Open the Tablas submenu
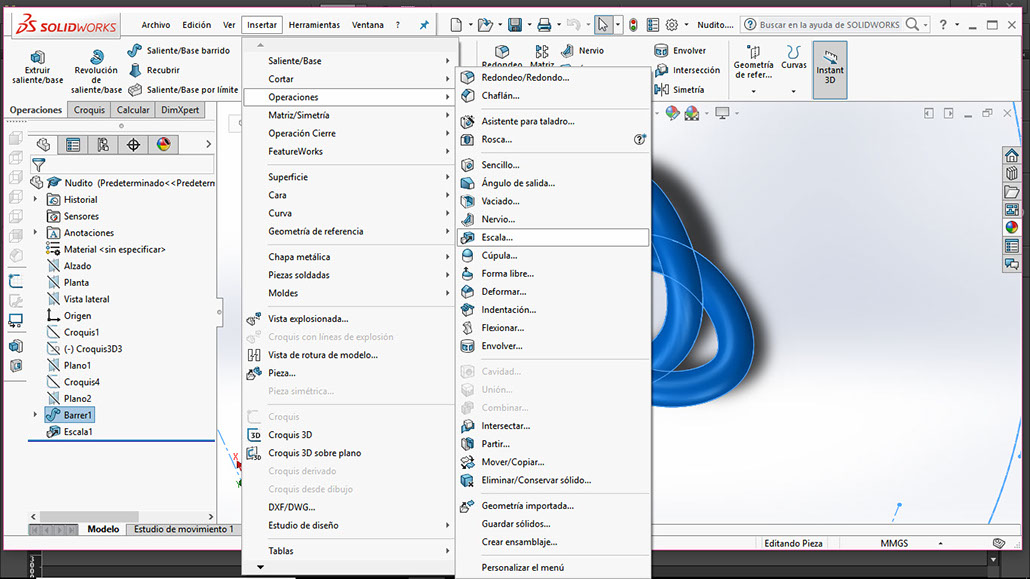 [x=350, y=551]
